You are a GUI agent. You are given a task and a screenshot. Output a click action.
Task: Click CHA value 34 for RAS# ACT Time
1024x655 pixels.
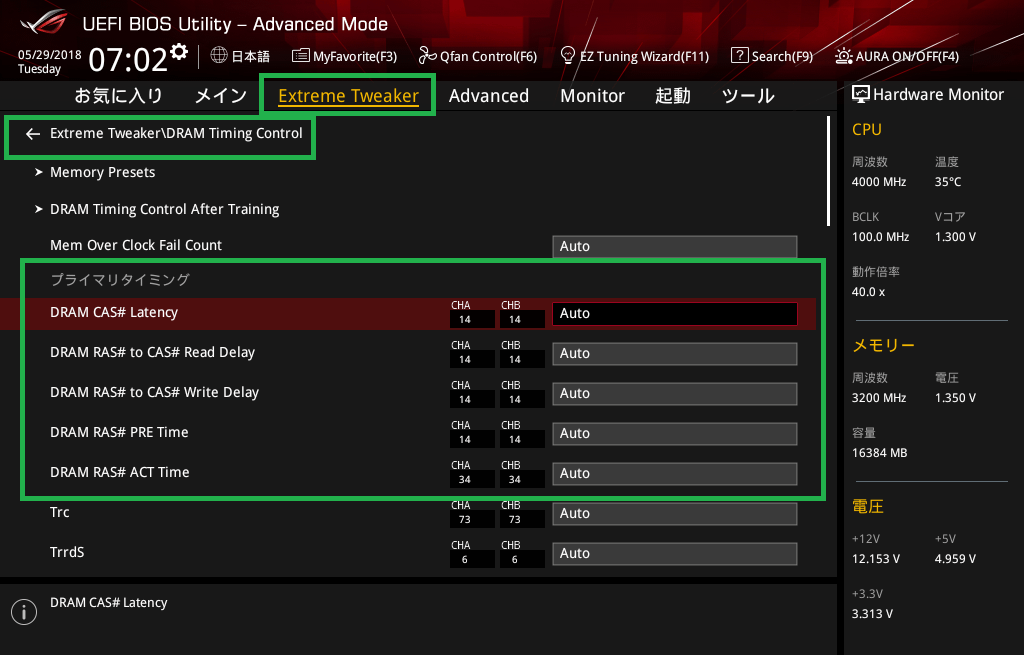pyautogui.click(x=464, y=479)
